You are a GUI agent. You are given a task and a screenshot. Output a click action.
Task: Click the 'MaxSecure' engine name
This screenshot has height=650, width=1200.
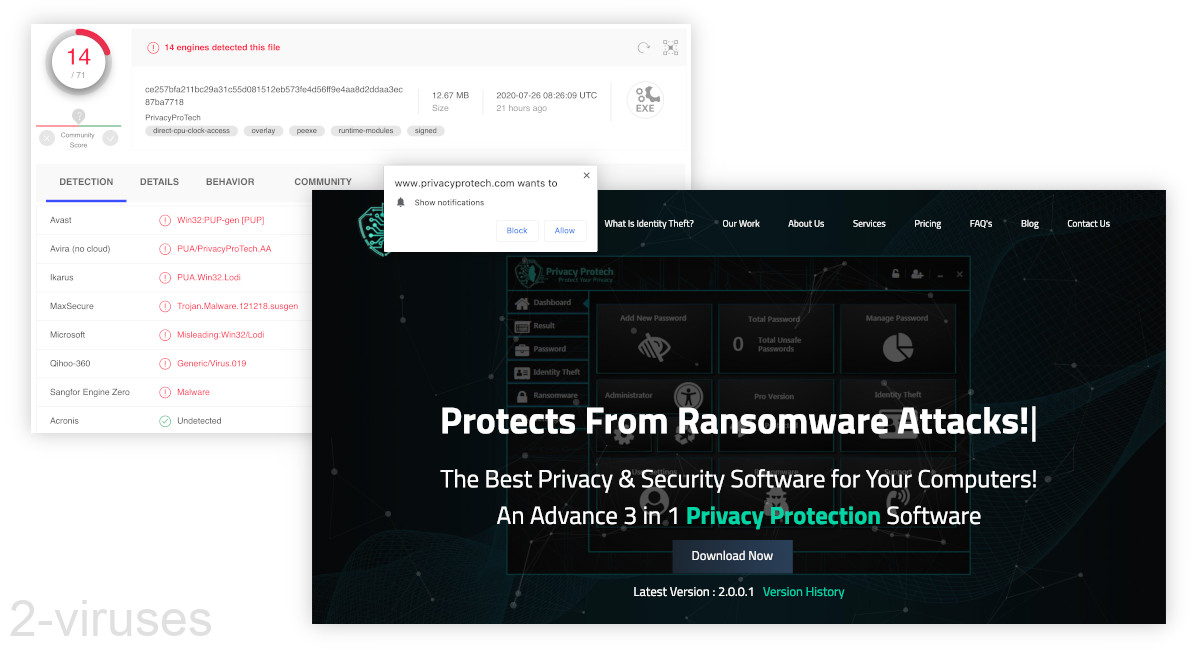[x=70, y=306]
